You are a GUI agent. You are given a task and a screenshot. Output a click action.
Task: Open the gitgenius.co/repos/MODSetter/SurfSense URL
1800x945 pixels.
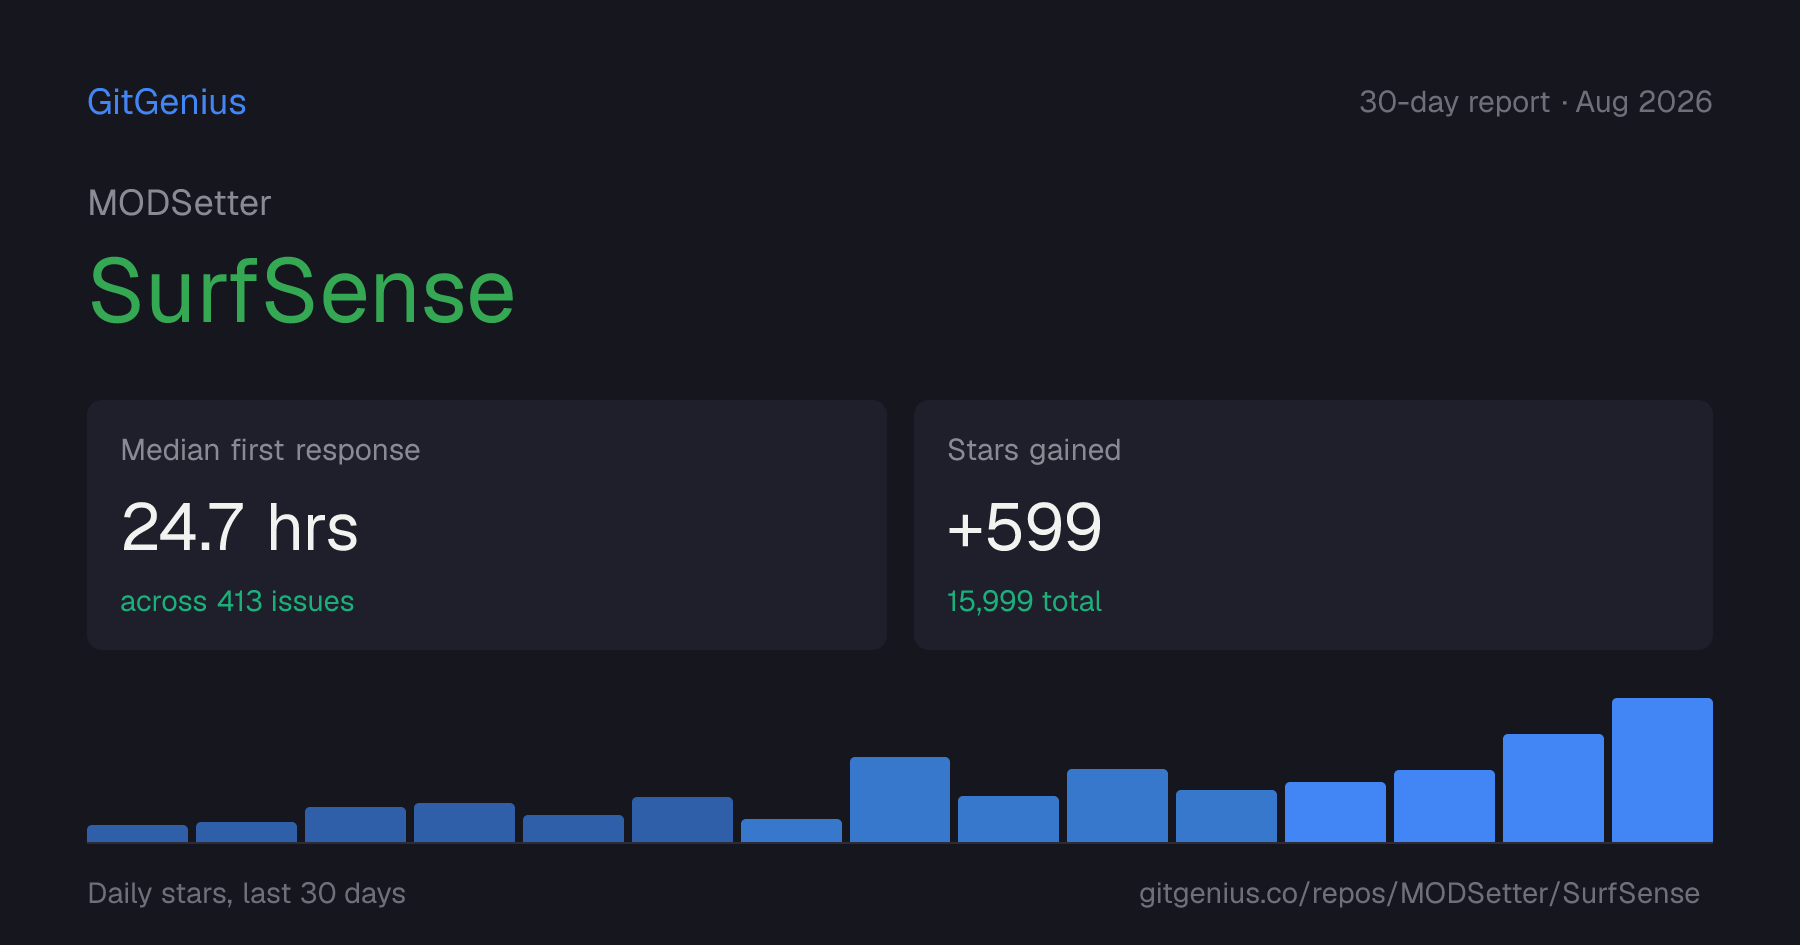pos(1419,893)
